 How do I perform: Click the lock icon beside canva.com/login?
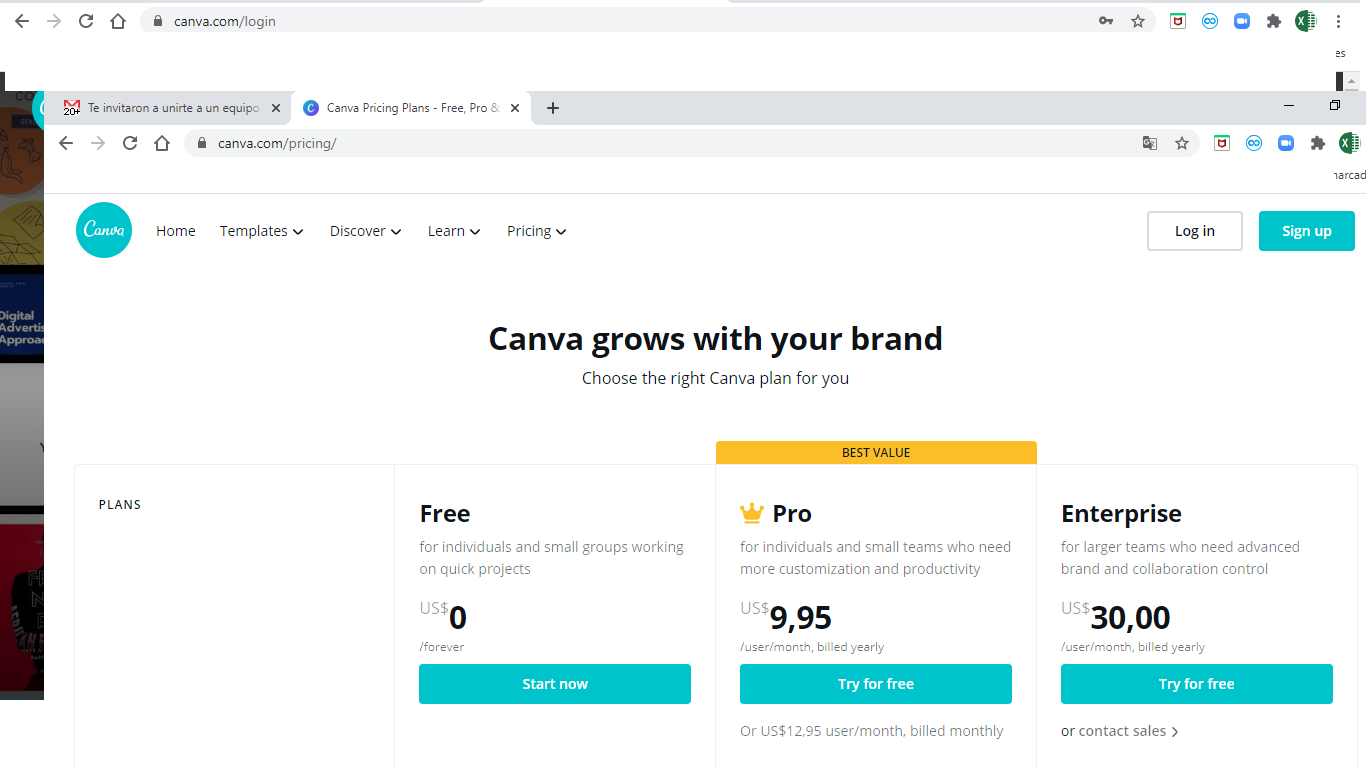(157, 21)
